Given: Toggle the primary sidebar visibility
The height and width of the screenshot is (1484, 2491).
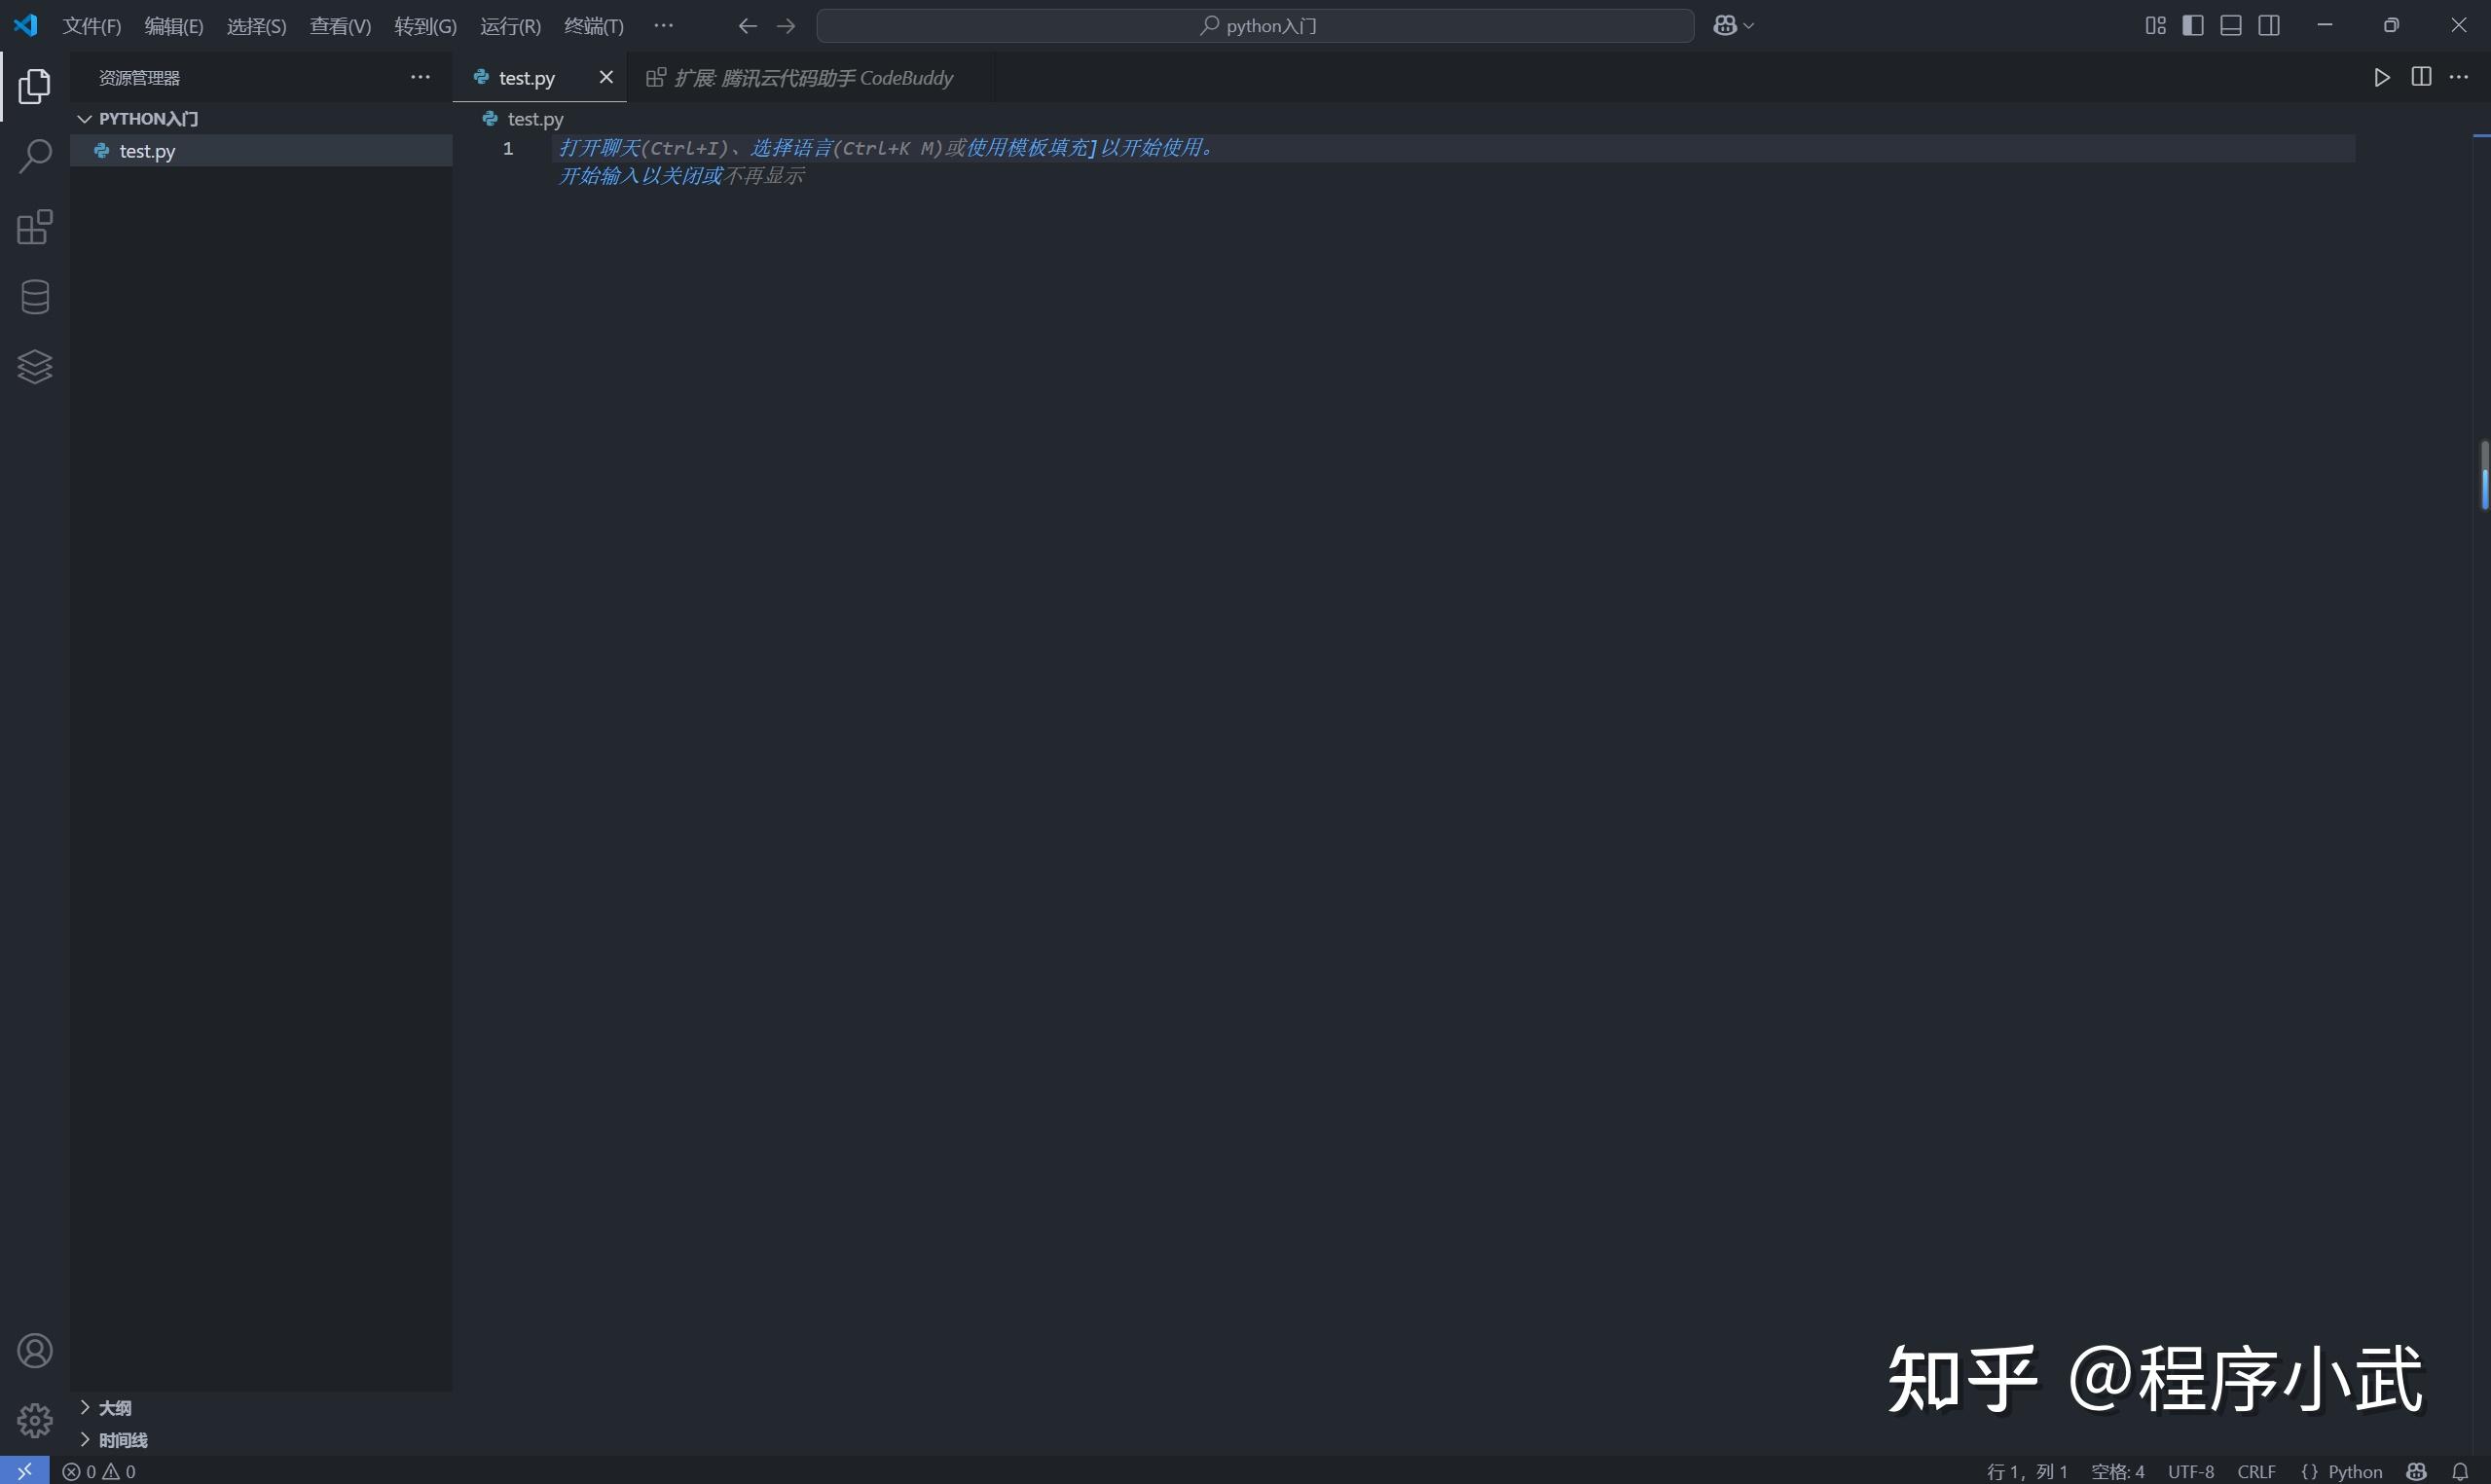Looking at the screenshot, I should pyautogui.click(x=2192, y=25).
